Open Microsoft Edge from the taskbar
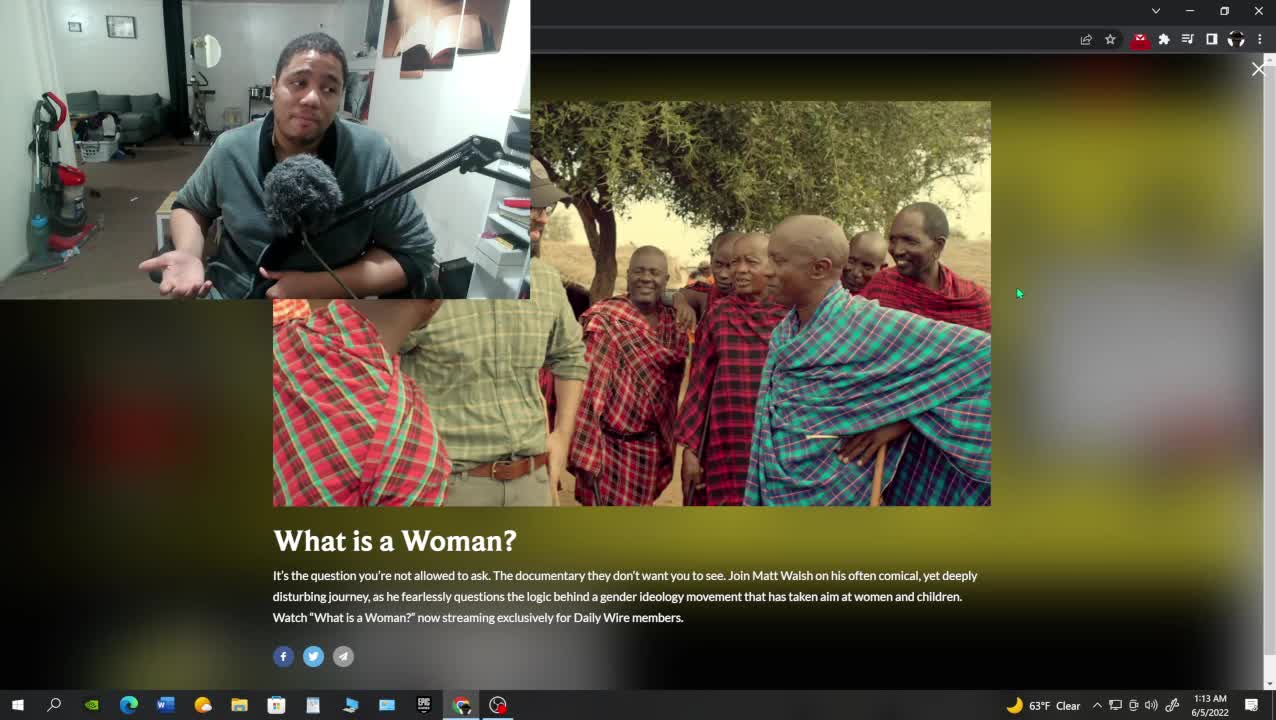Screen dimensions: 1276x720 click(129, 705)
